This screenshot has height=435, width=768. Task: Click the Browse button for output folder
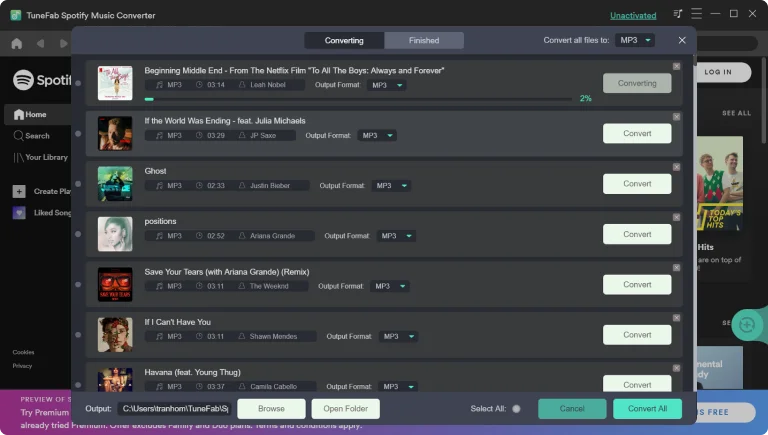click(271, 408)
